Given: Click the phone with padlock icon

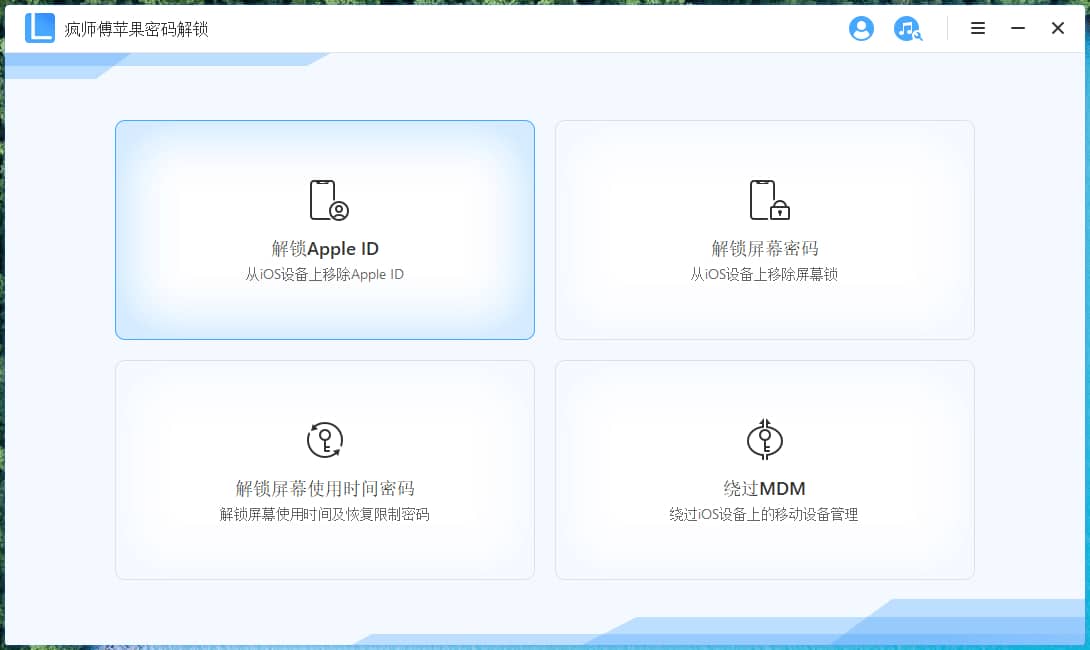Looking at the screenshot, I should pyautogui.click(x=769, y=200).
